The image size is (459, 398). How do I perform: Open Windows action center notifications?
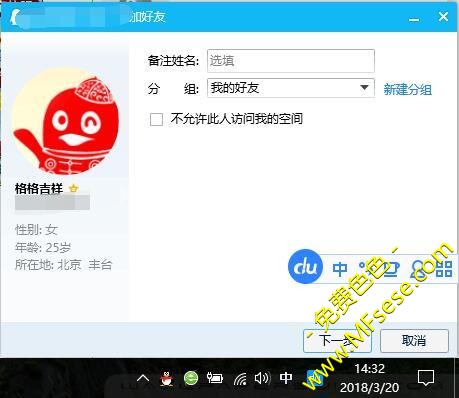(426, 378)
